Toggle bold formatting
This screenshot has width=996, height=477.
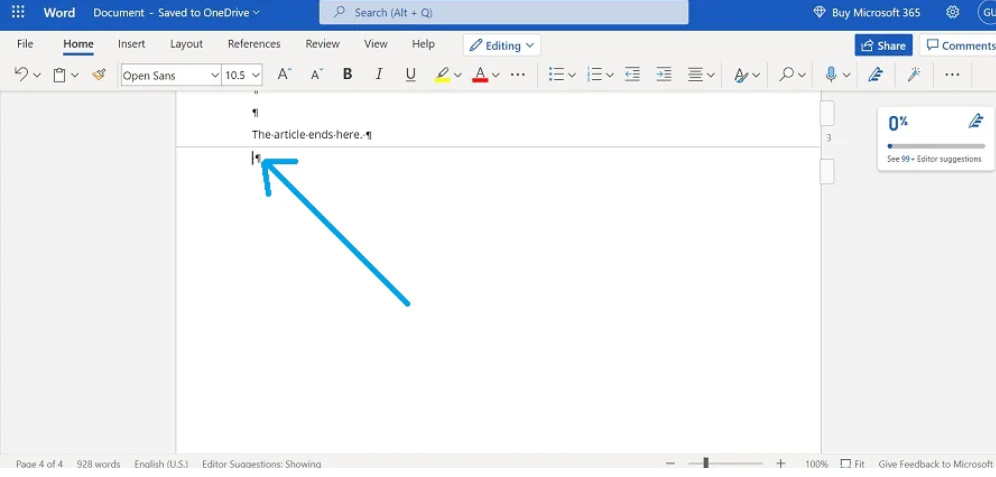tap(347, 74)
